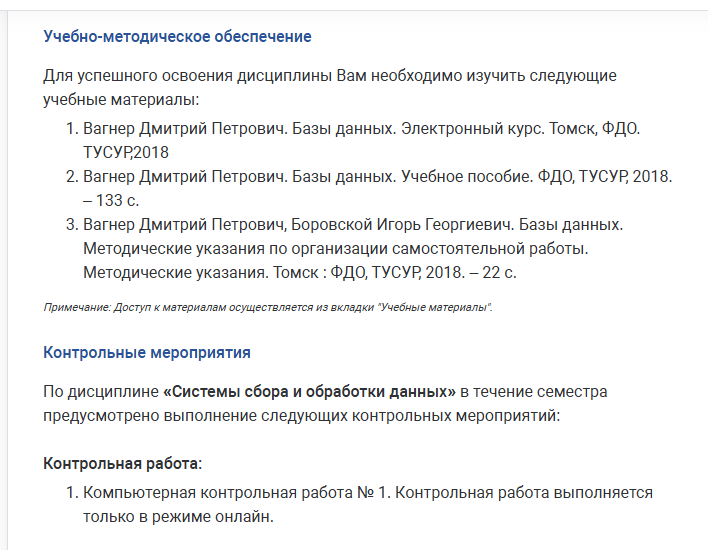Viewport: 708px width, 550px height.
Task: Click the text только в режиме онлайн
Action: [x=178, y=518]
